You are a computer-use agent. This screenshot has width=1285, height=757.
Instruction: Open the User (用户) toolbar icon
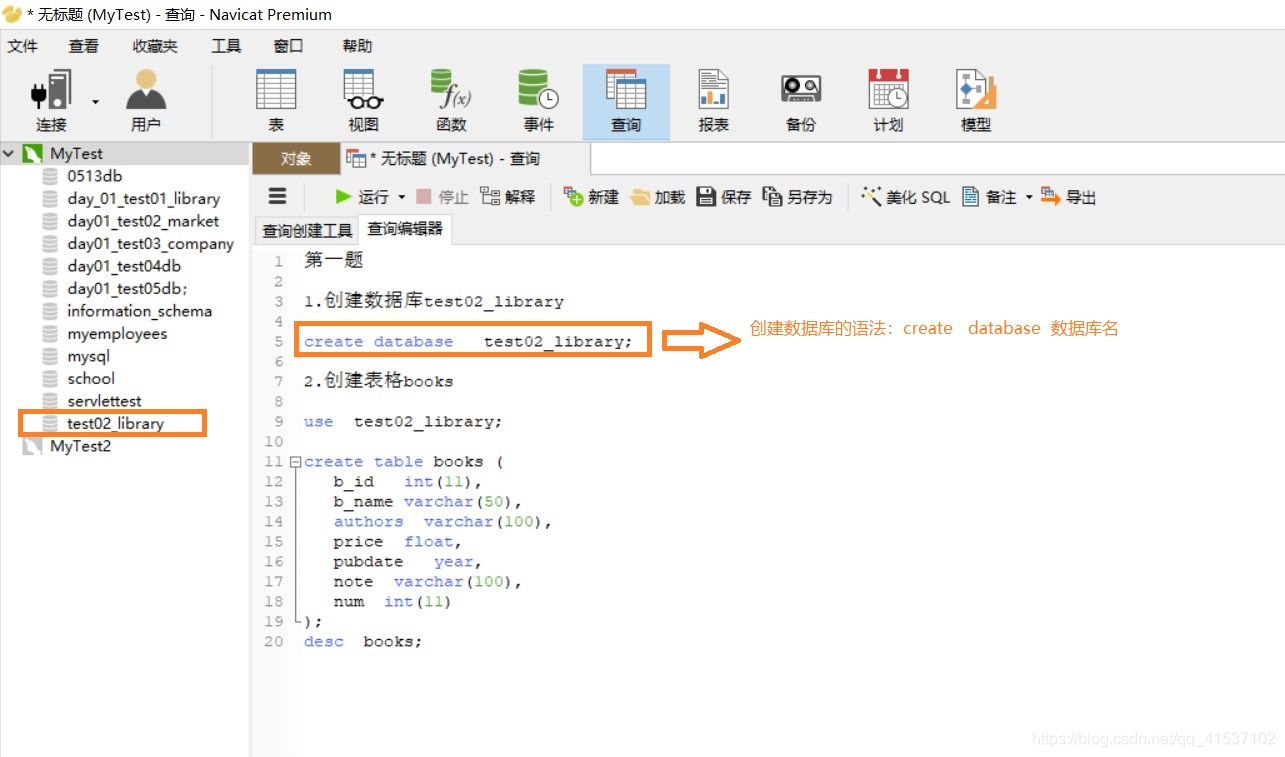click(x=146, y=101)
